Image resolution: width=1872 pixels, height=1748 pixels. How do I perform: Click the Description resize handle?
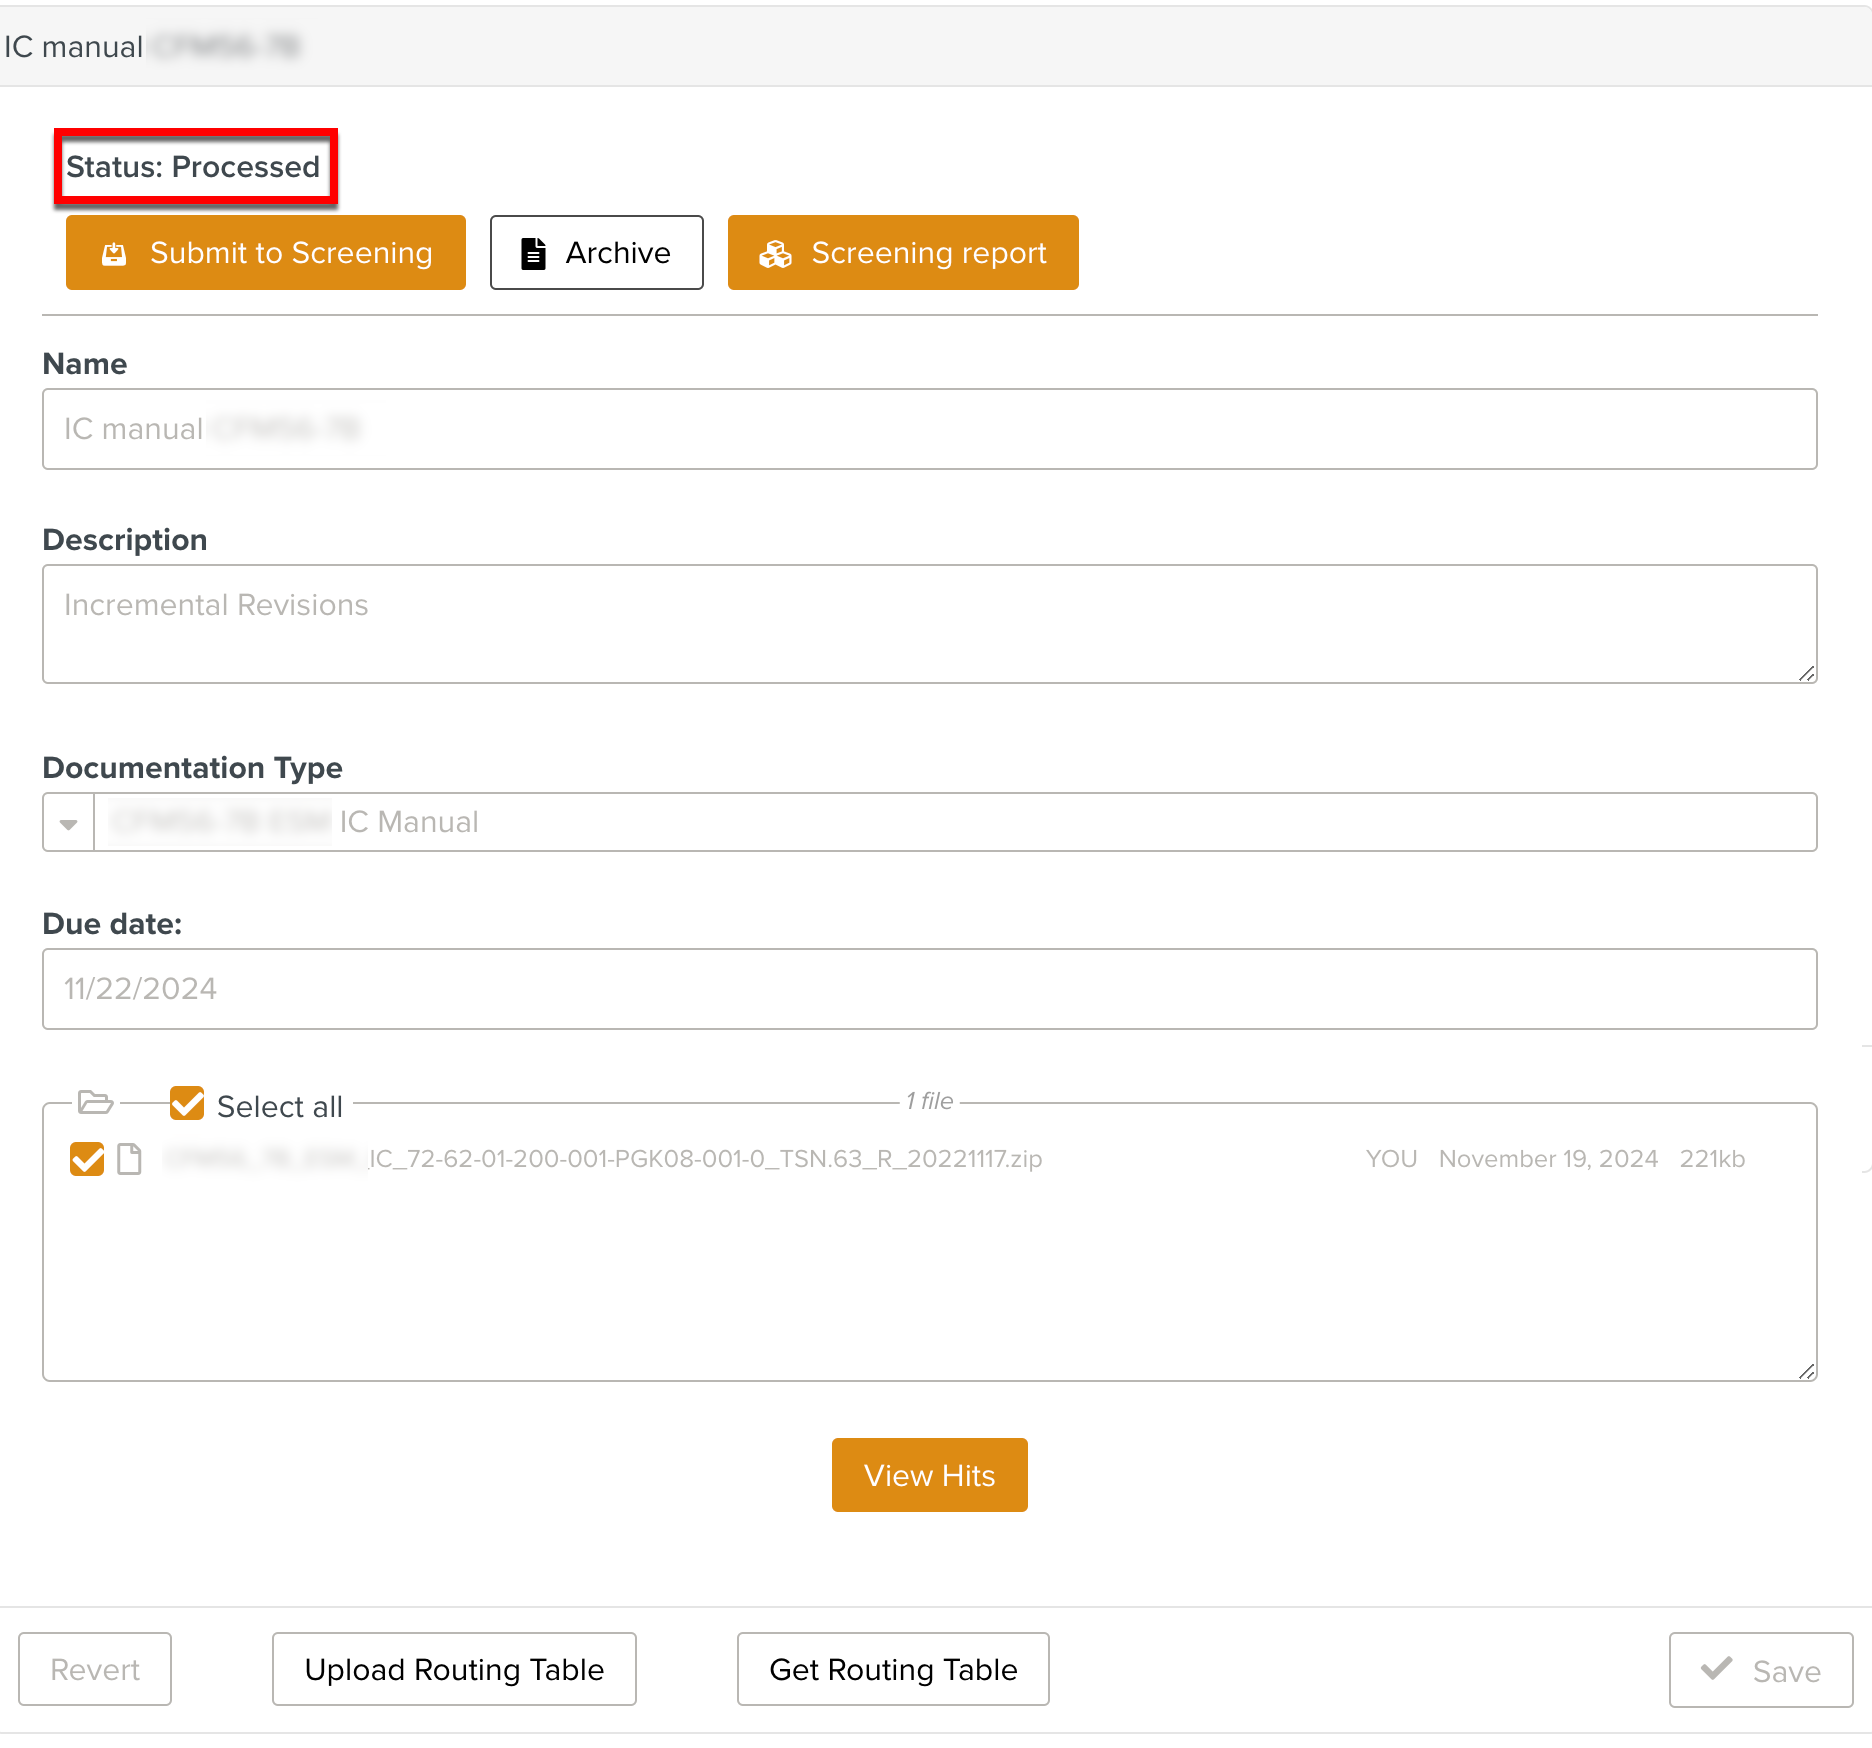1806,674
